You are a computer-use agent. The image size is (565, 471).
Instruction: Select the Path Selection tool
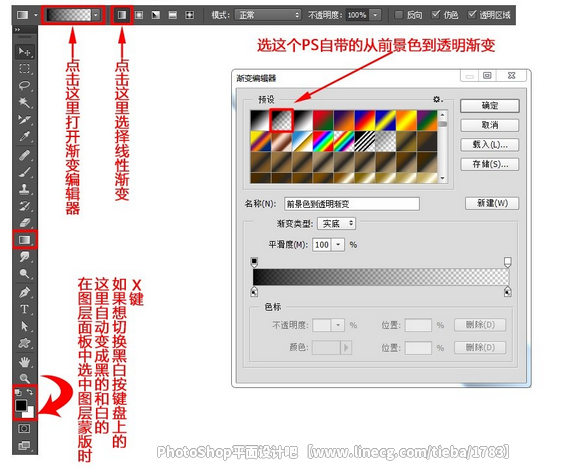[x=25, y=326]
